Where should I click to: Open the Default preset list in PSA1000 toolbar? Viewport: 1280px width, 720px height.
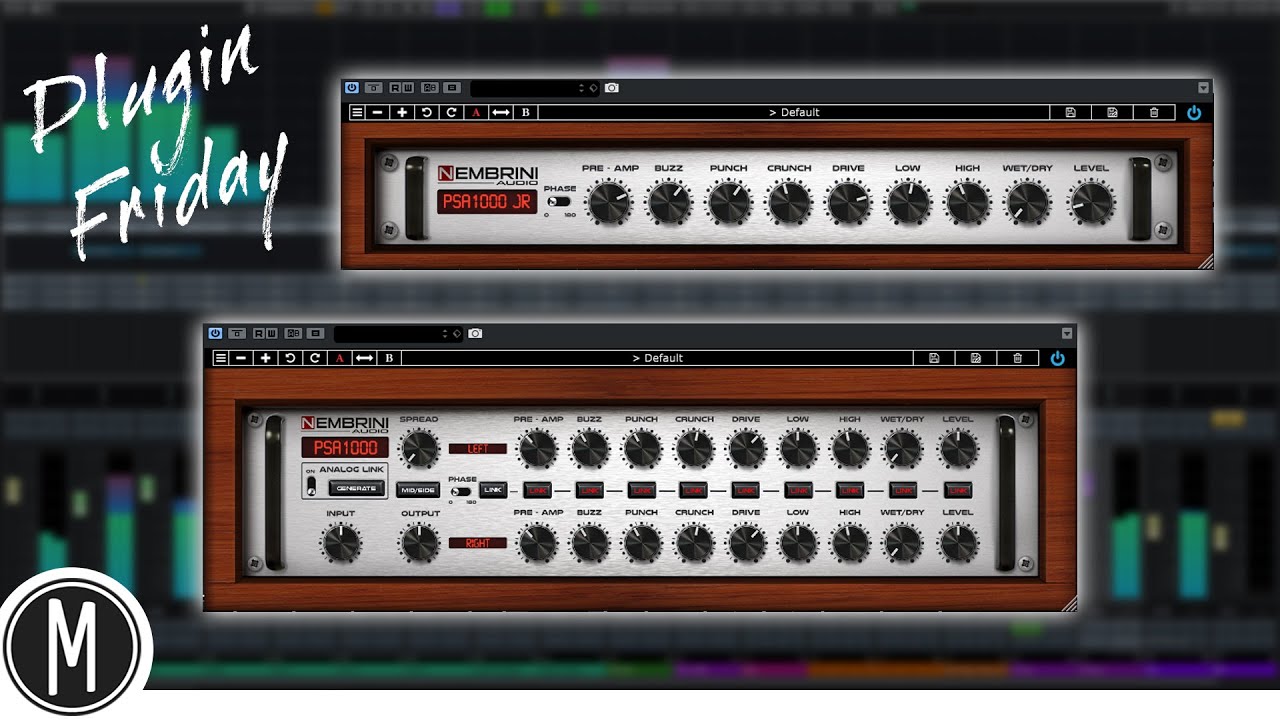pos(658,358)
